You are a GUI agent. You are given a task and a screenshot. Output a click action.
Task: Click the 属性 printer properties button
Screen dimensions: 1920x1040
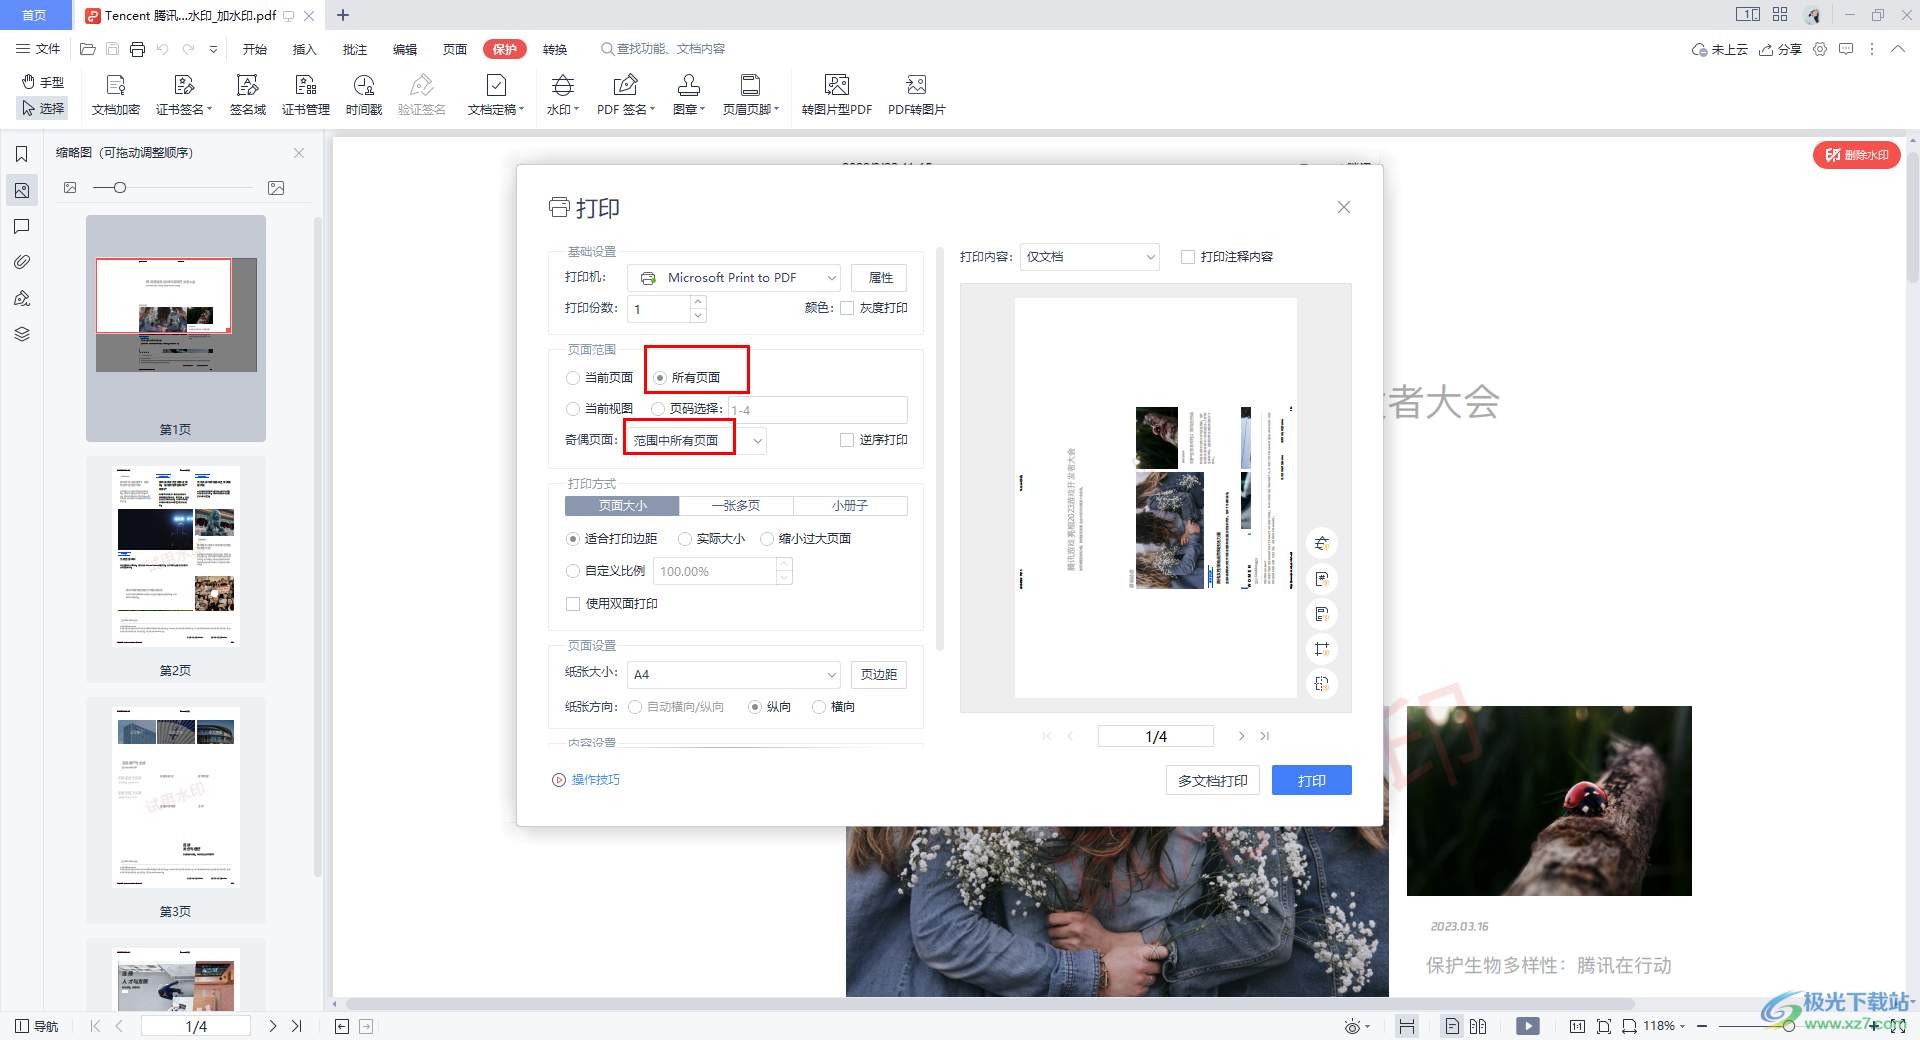880,278
